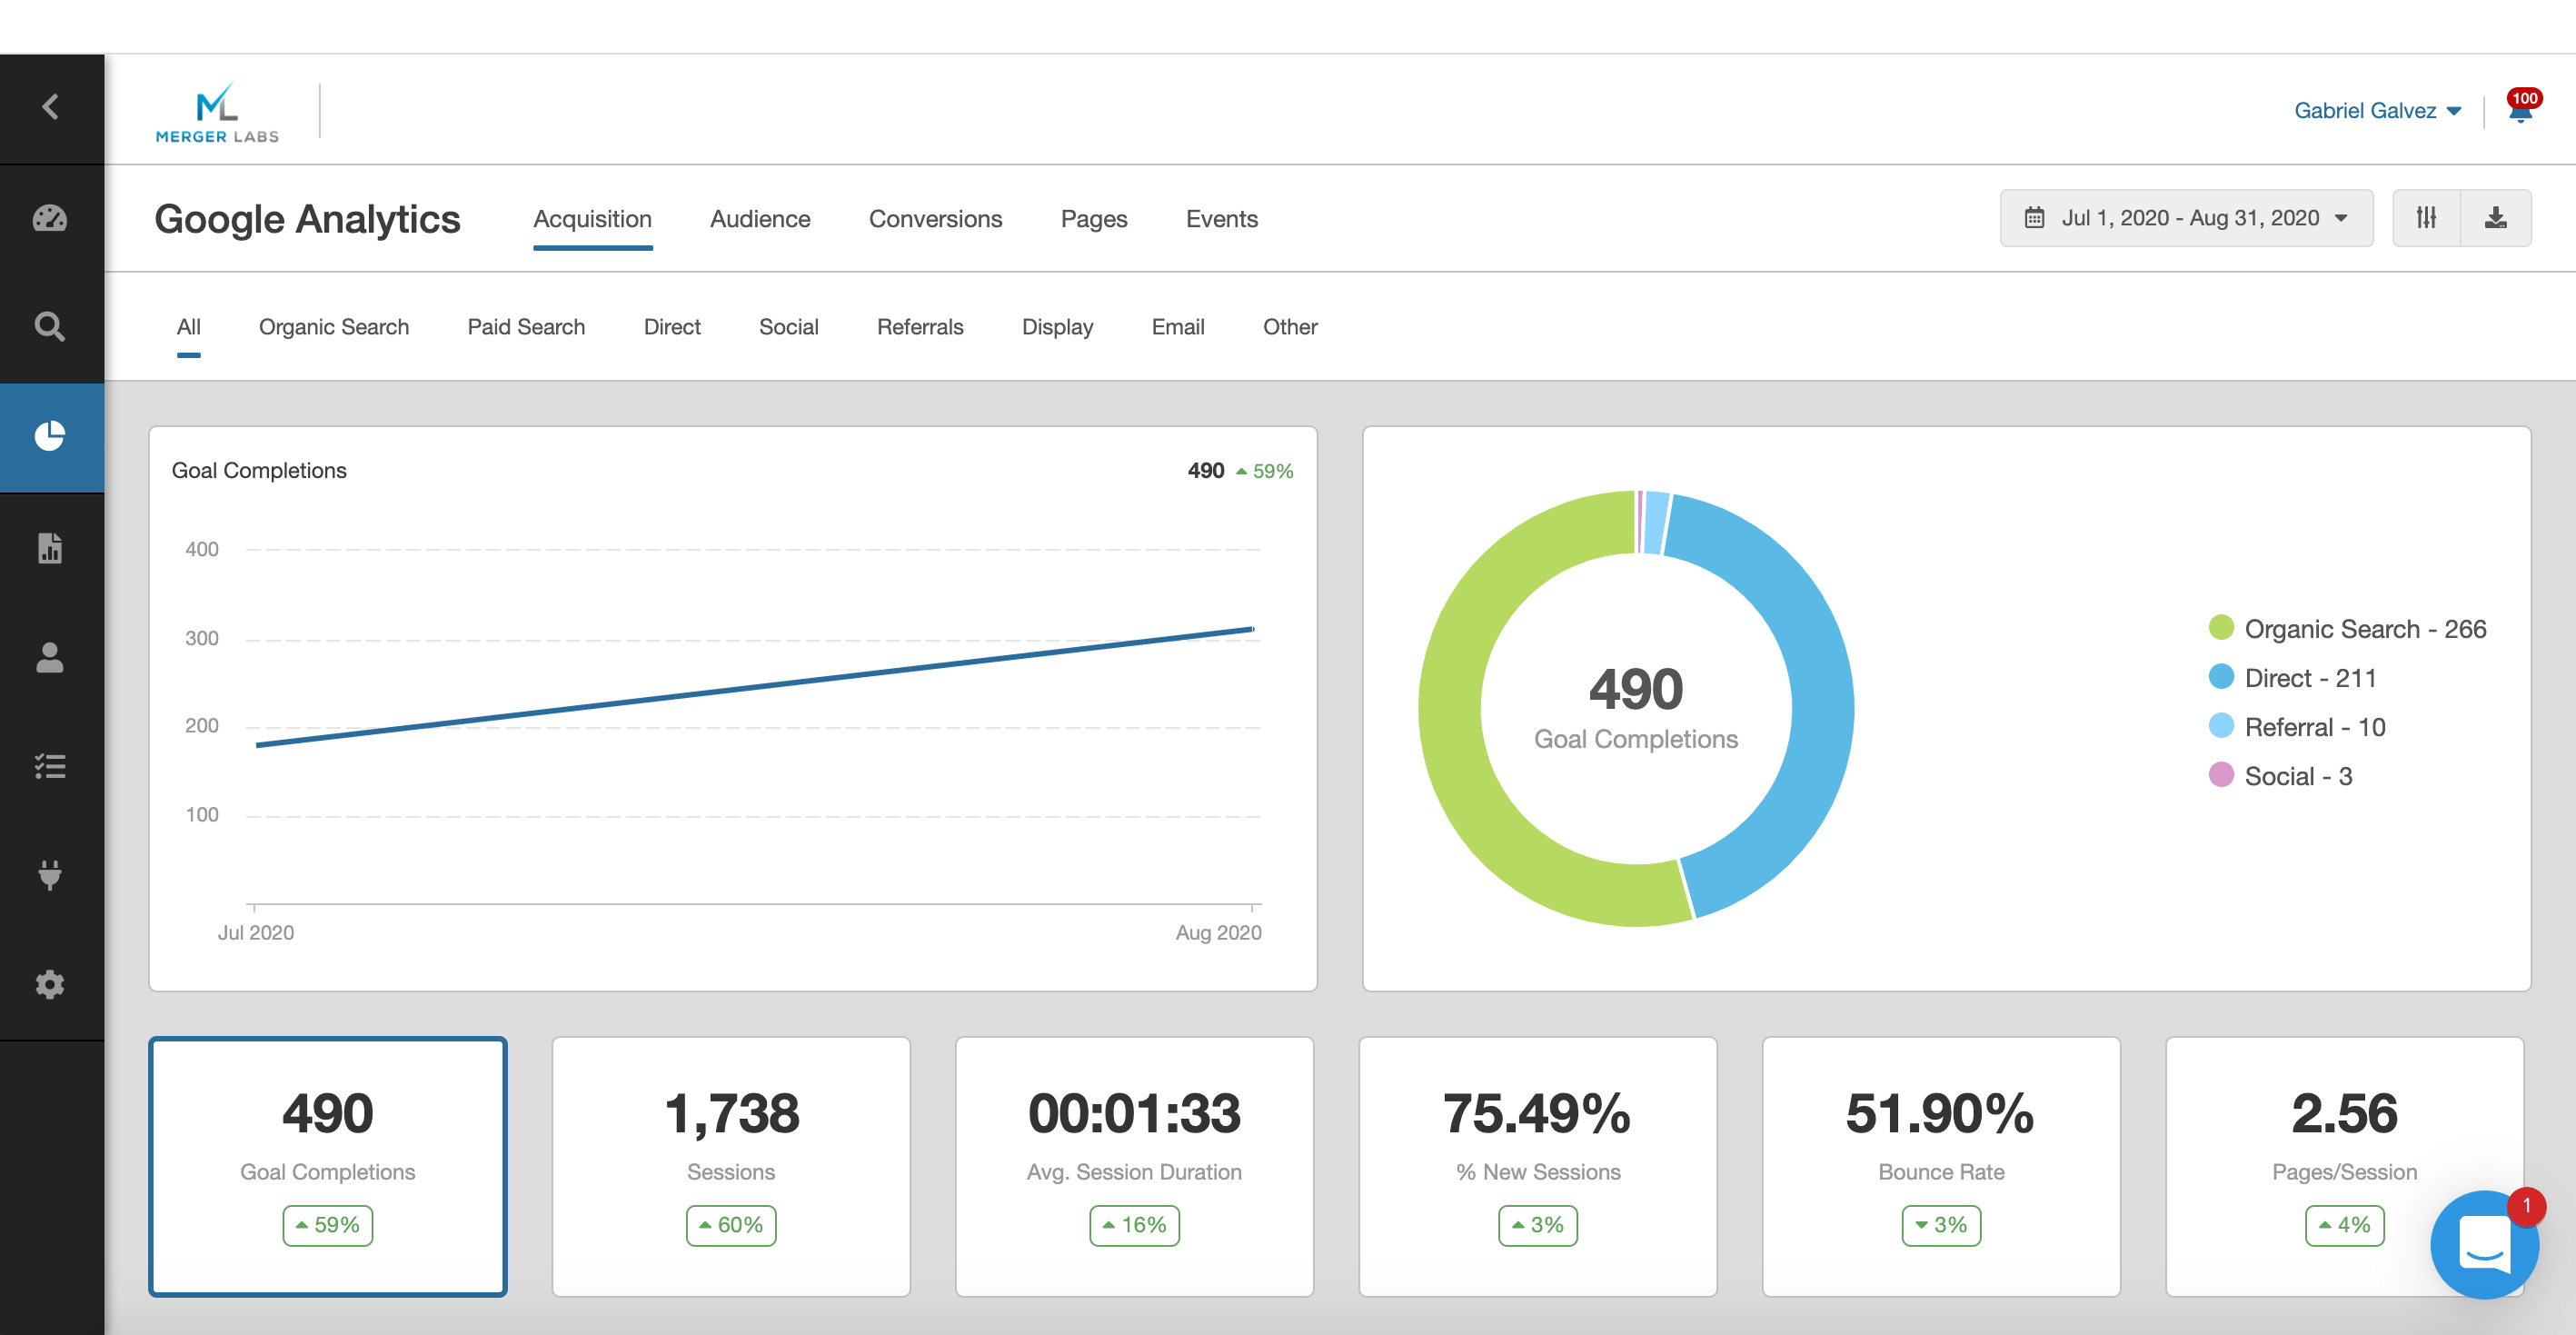Click the Jul 2020 axis label
The height and width of the screenshot is (1335, 2576).
coord(256,932)
